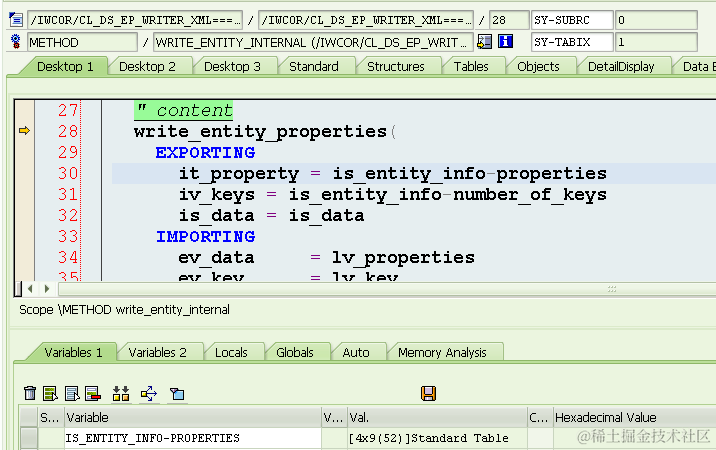The height and width of the screenshot is (450, 716).
Task: Click the blue information icon
Action: [x=505, y=42]
